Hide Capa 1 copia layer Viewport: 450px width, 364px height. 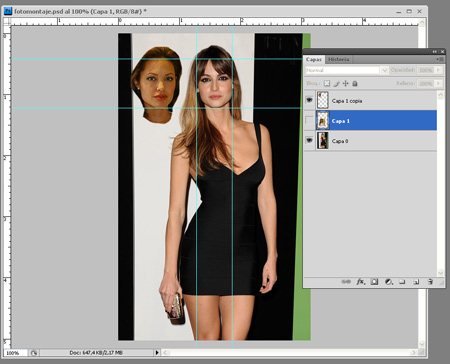click(x=309, y=100)
